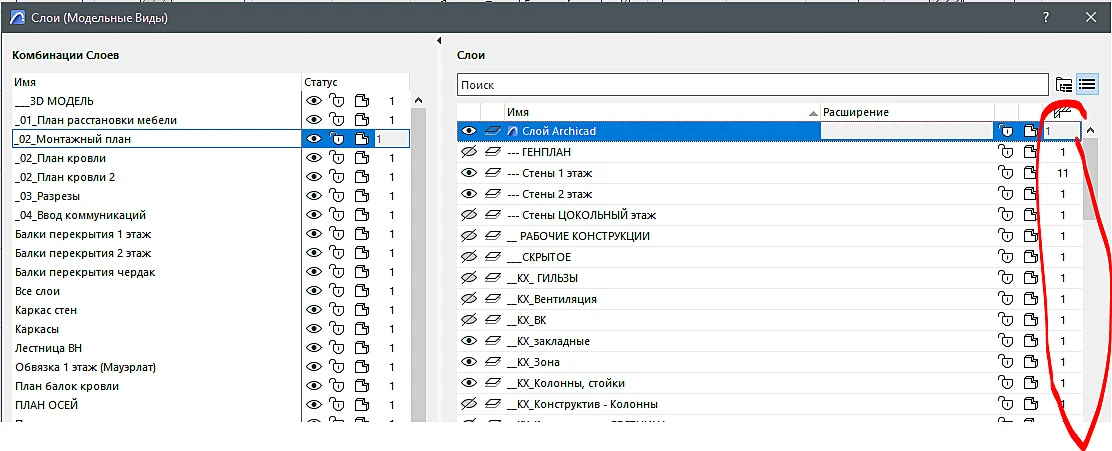Click lock icon of КХ_ ГИЛЬЗЫ layer

(x=1006, y=278)
